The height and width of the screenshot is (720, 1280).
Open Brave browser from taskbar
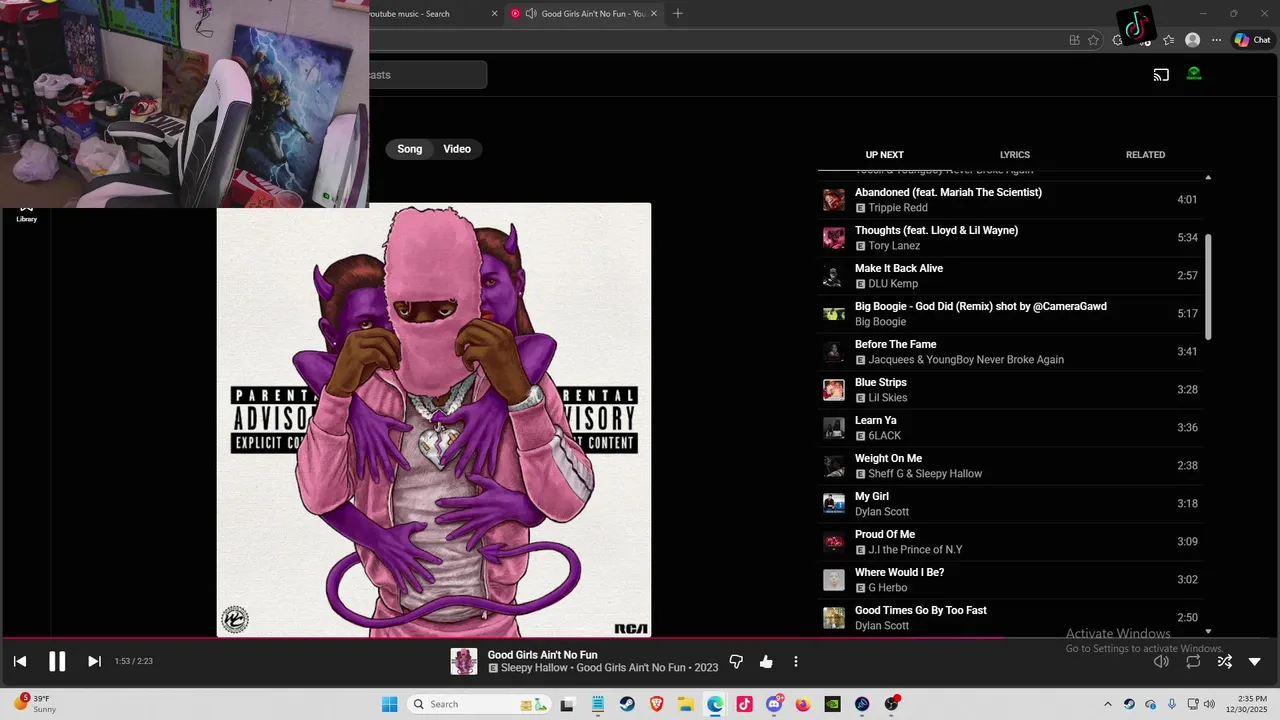(656, 704)
